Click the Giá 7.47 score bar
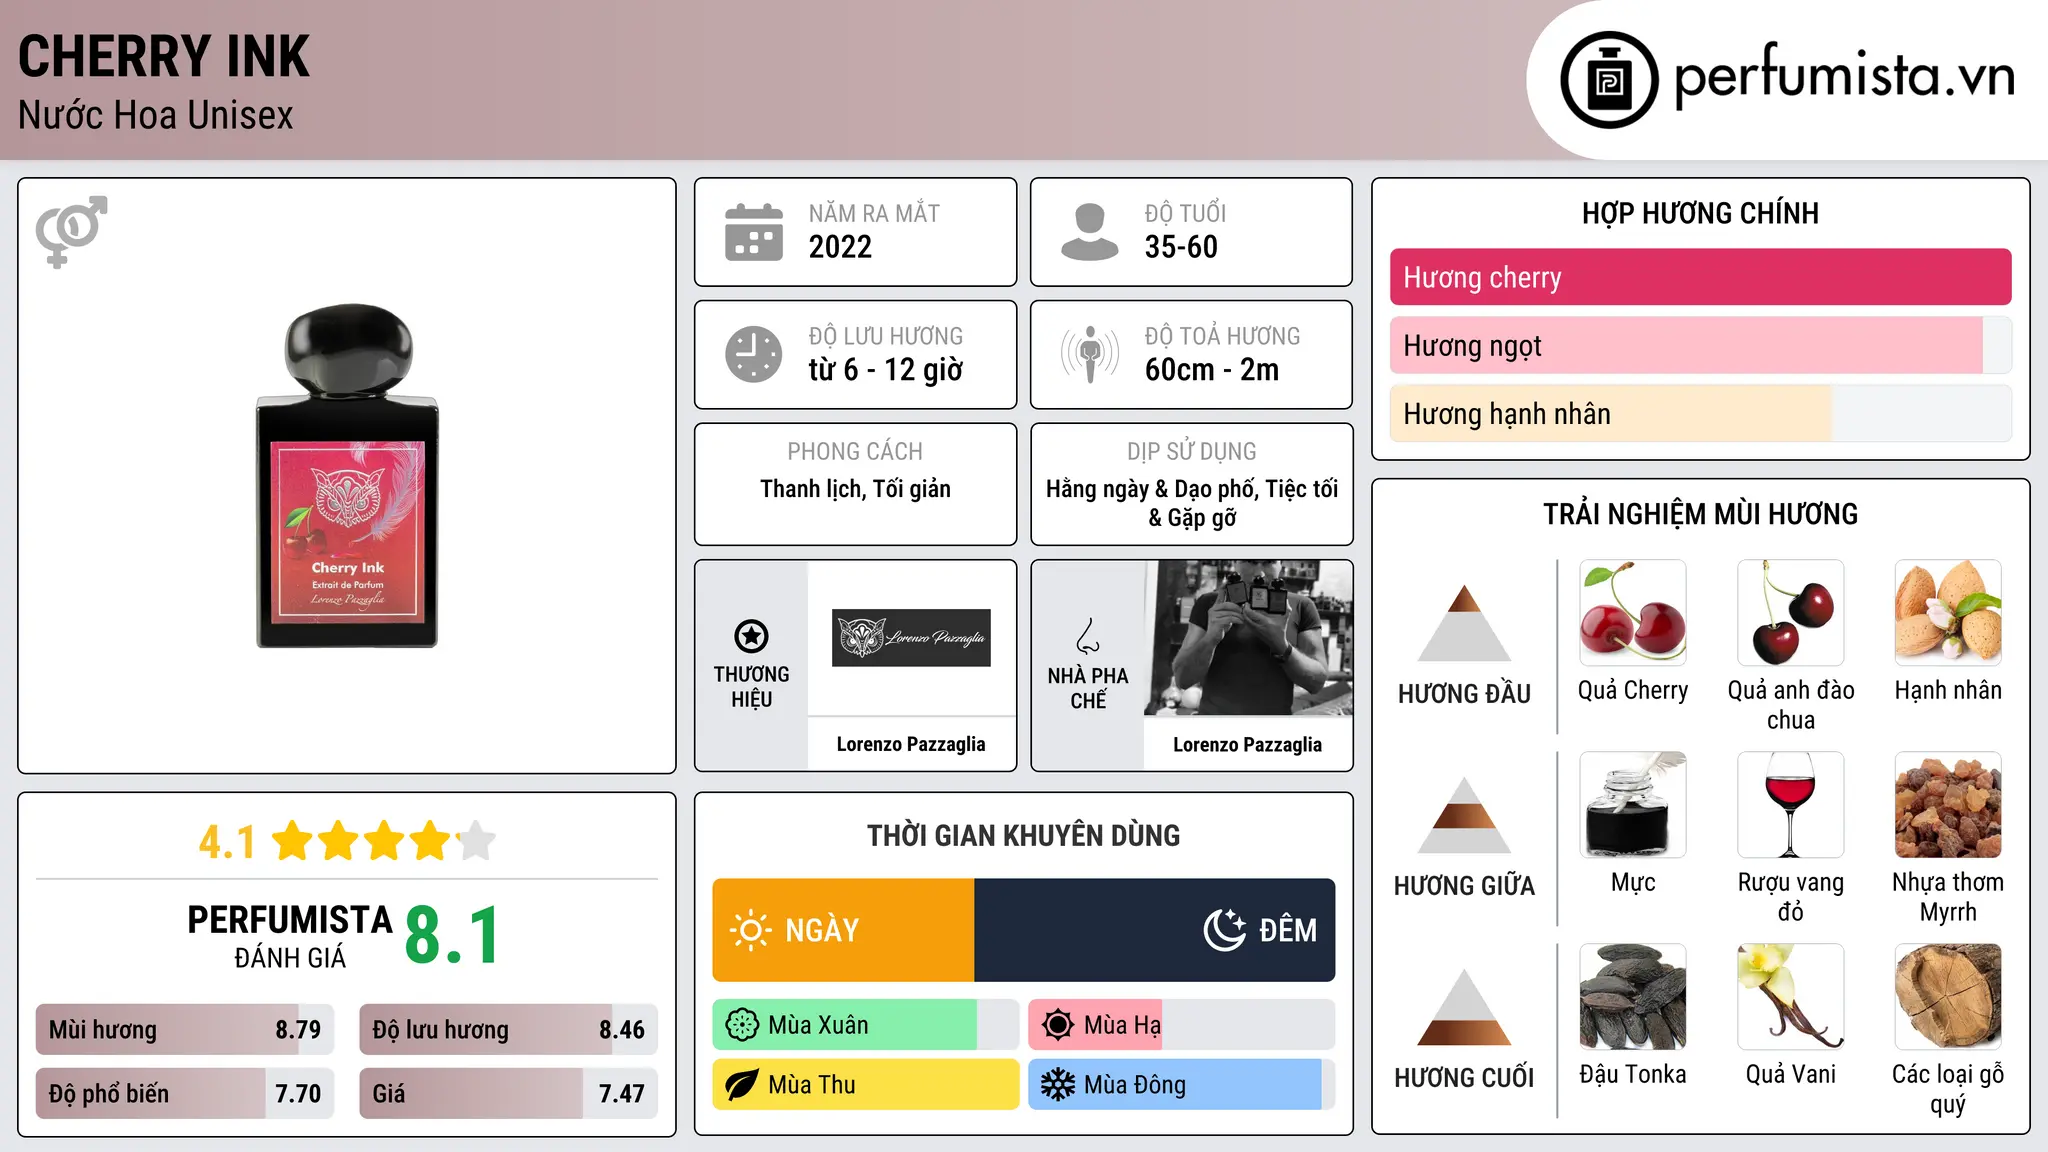 pyautogui.click(x=508, y=1094)
